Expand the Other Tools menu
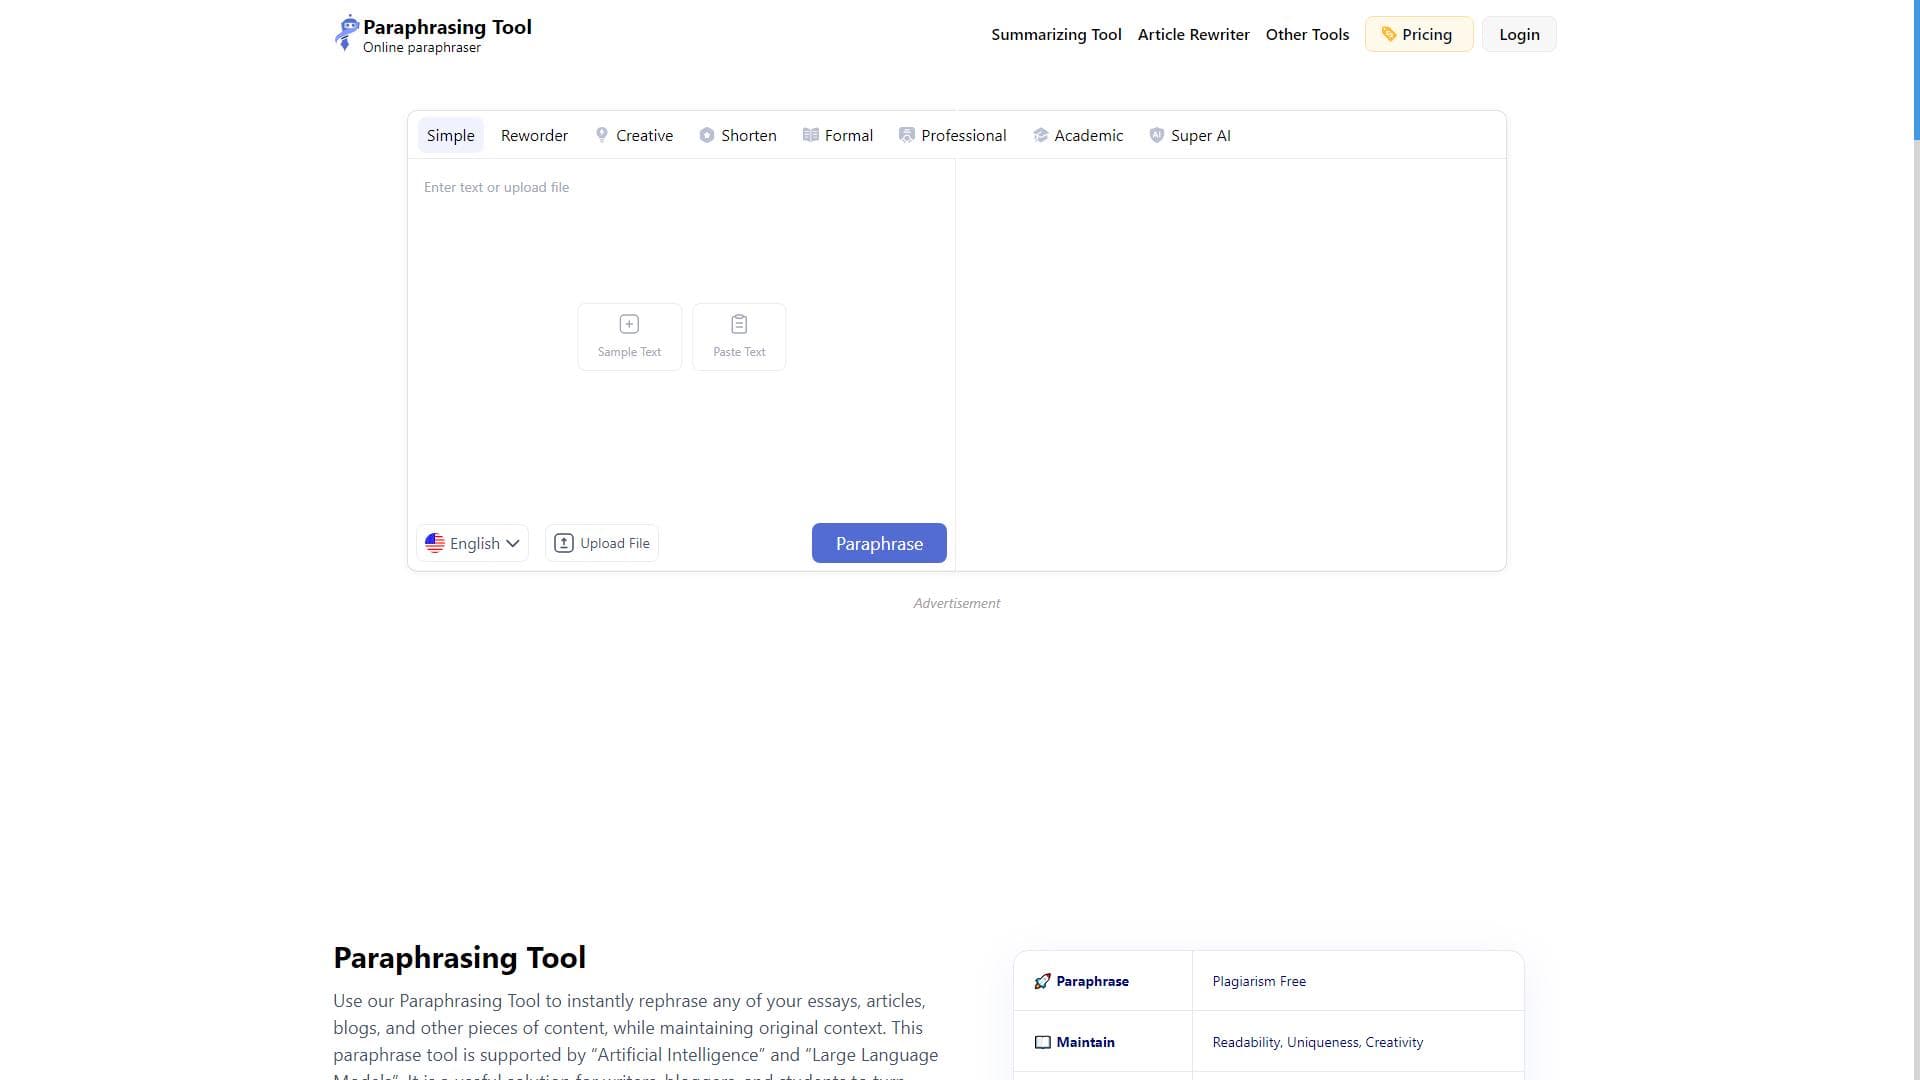 tap(1307, 34)
